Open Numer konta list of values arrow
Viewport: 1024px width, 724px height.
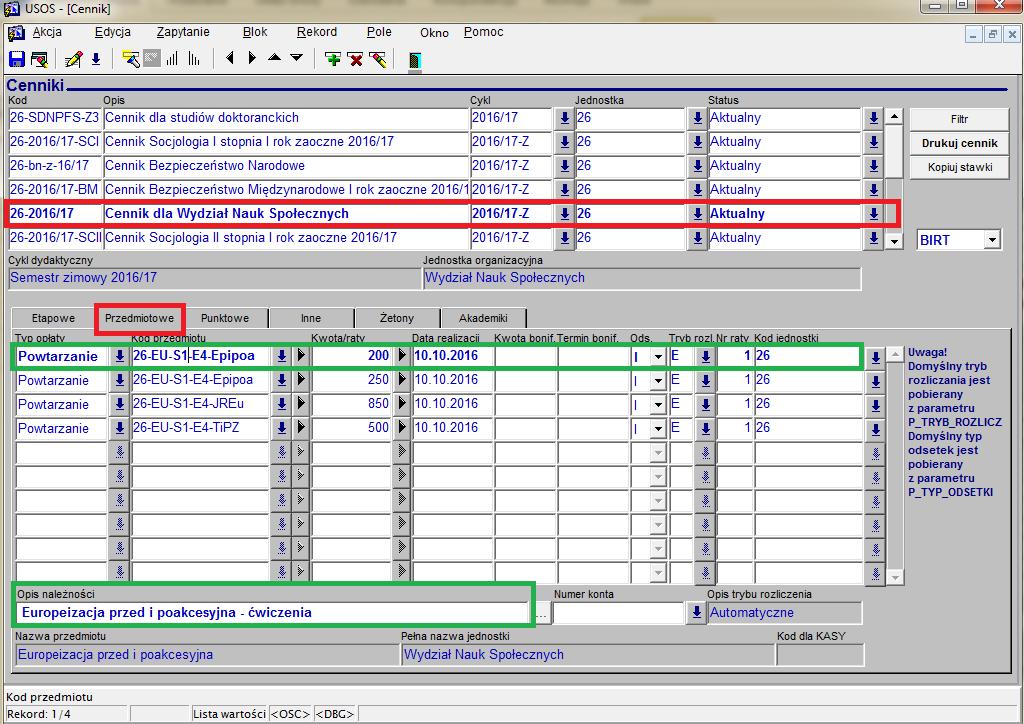[697, 613]
